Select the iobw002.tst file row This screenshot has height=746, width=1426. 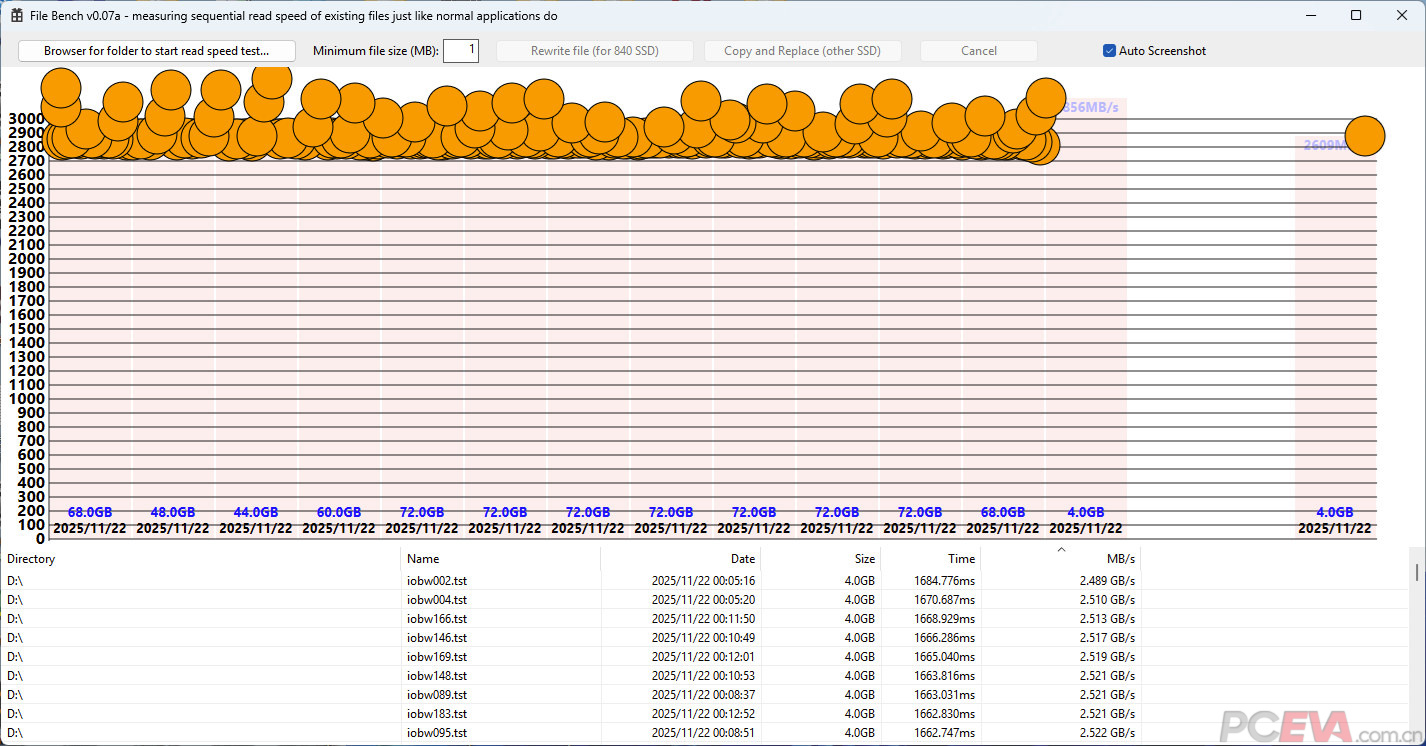point(437,581)
